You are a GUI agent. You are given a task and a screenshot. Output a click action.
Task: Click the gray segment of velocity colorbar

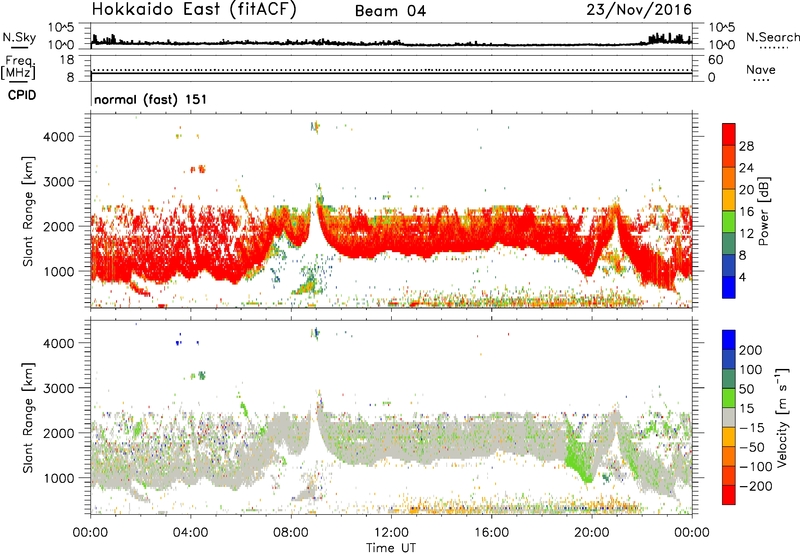tap(729, 417)
